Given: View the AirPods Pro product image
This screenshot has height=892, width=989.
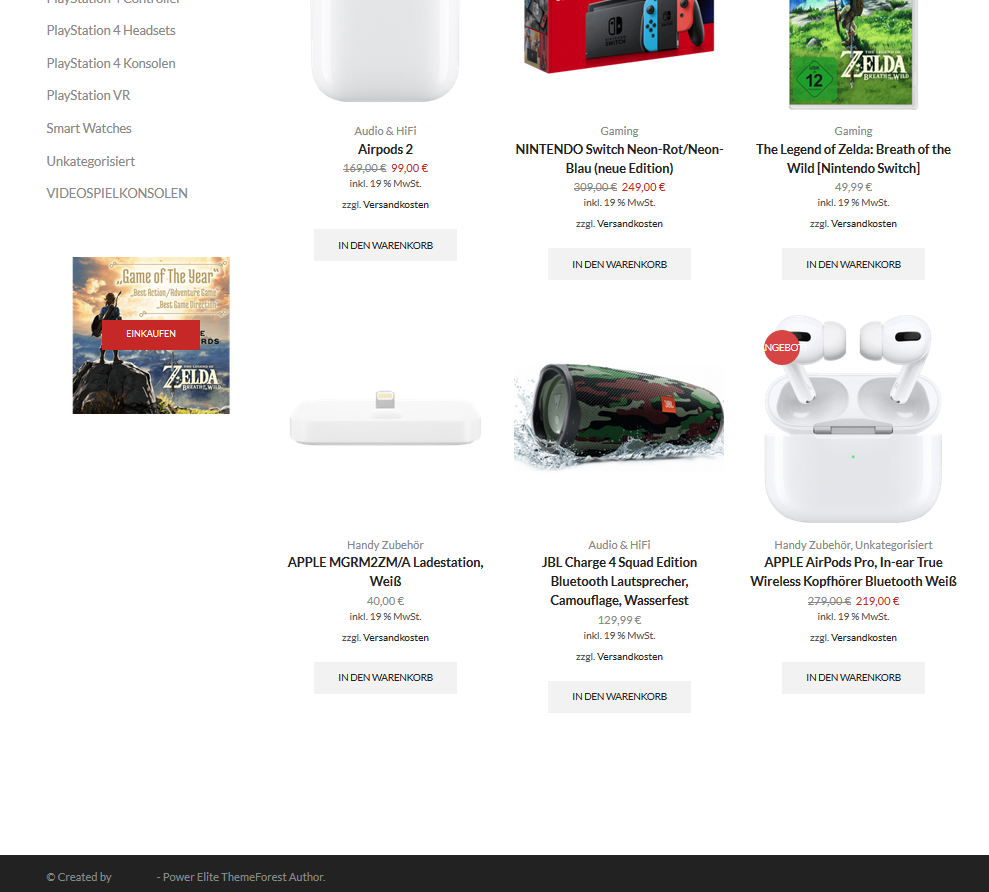Looking at the screenshot, I should [x=853, y=419].
